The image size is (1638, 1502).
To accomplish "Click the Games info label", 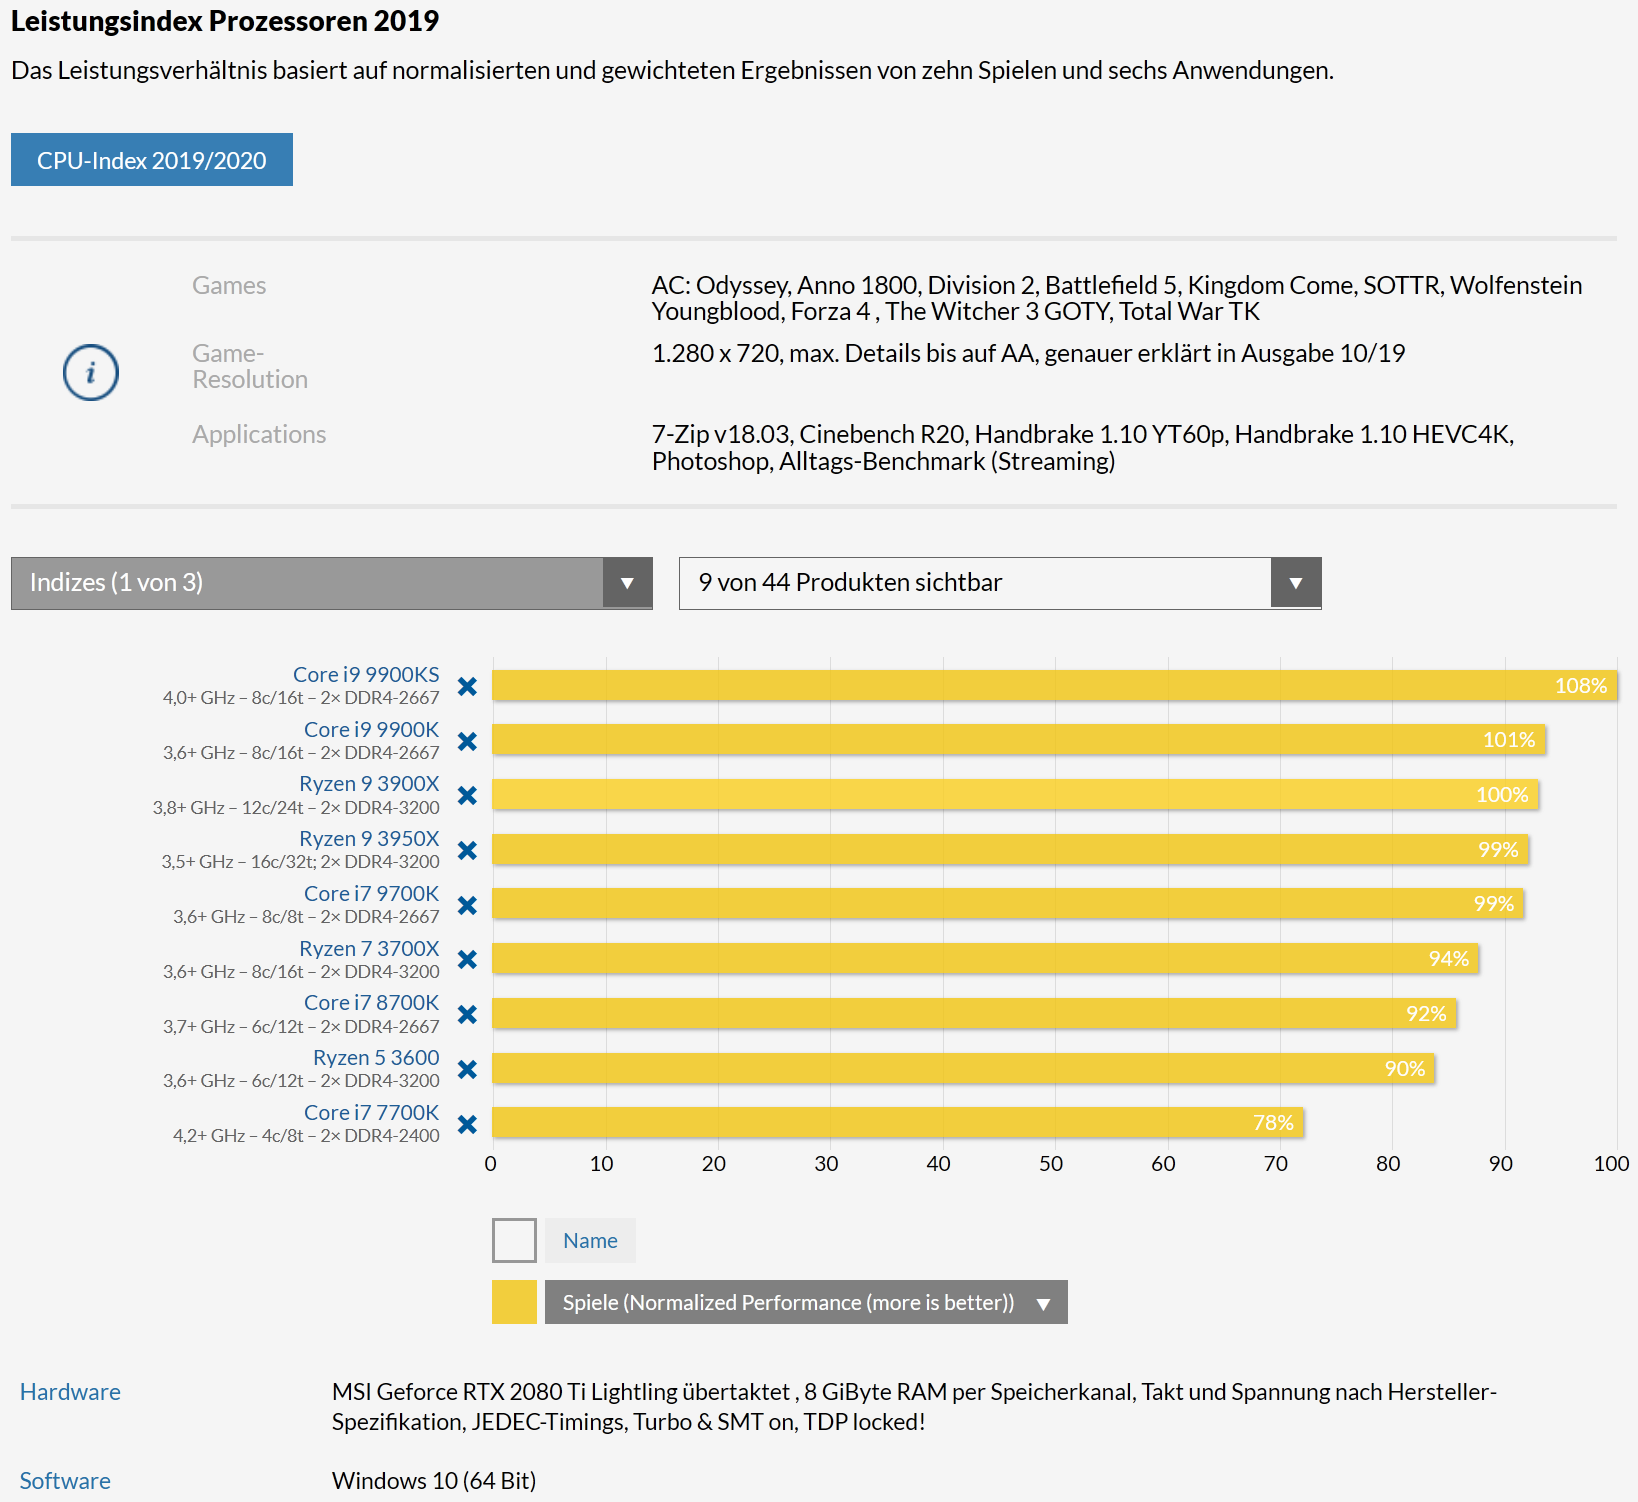I will click(229, 286).
